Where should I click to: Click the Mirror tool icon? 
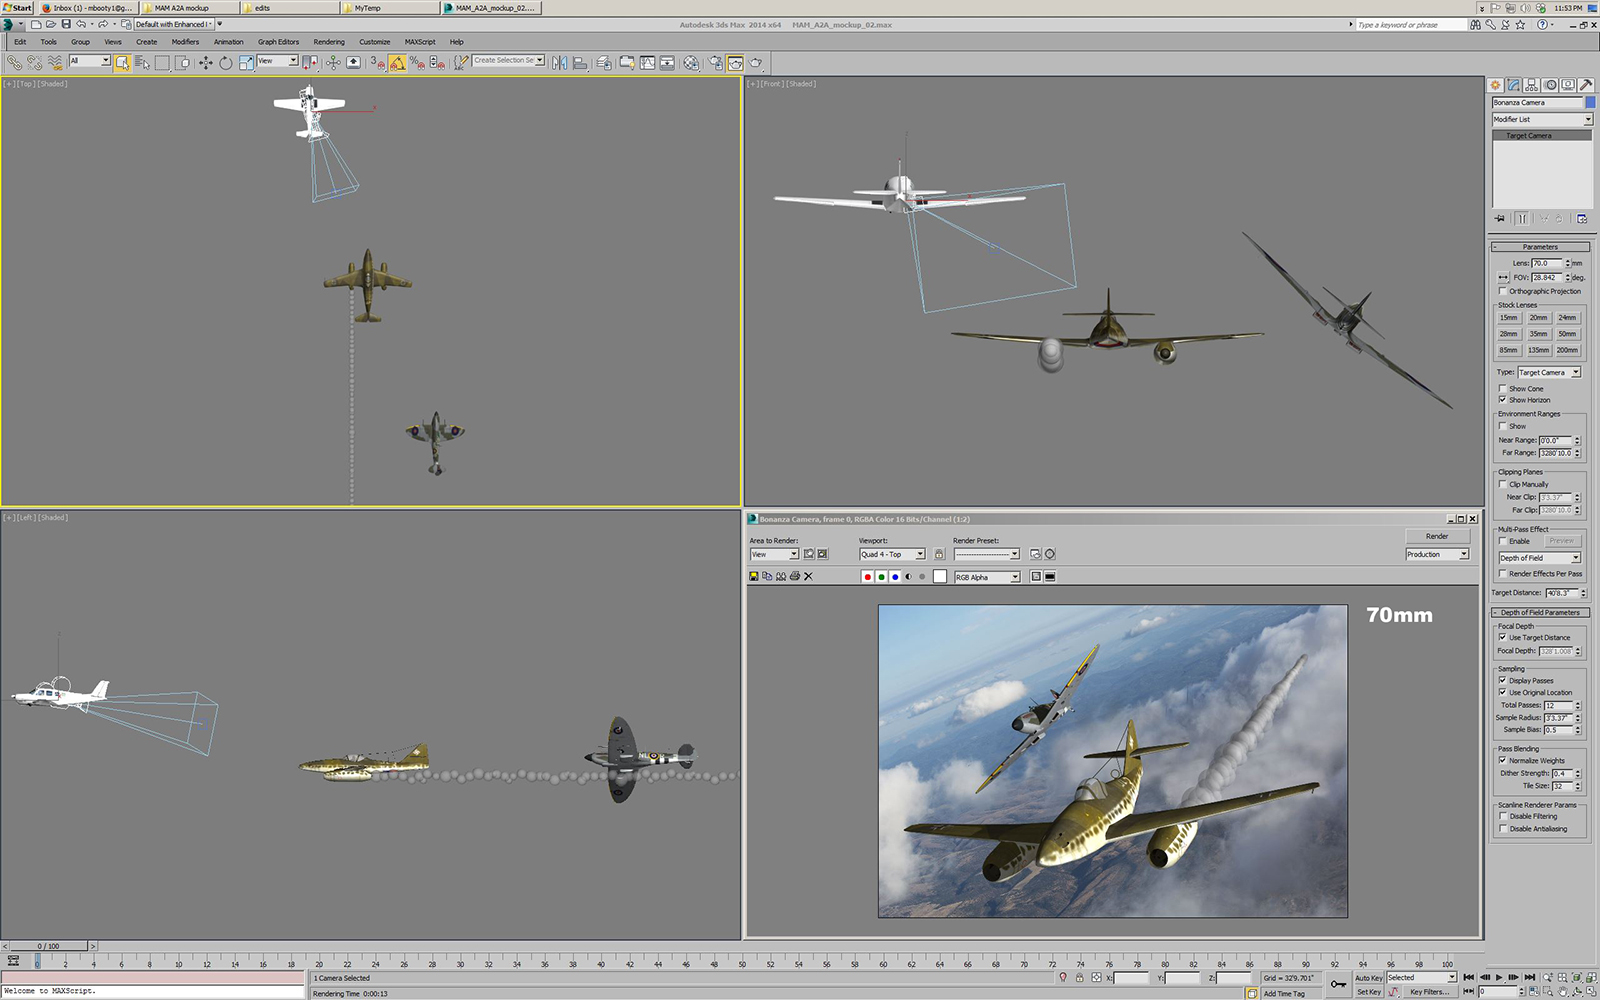pos(559,62)
